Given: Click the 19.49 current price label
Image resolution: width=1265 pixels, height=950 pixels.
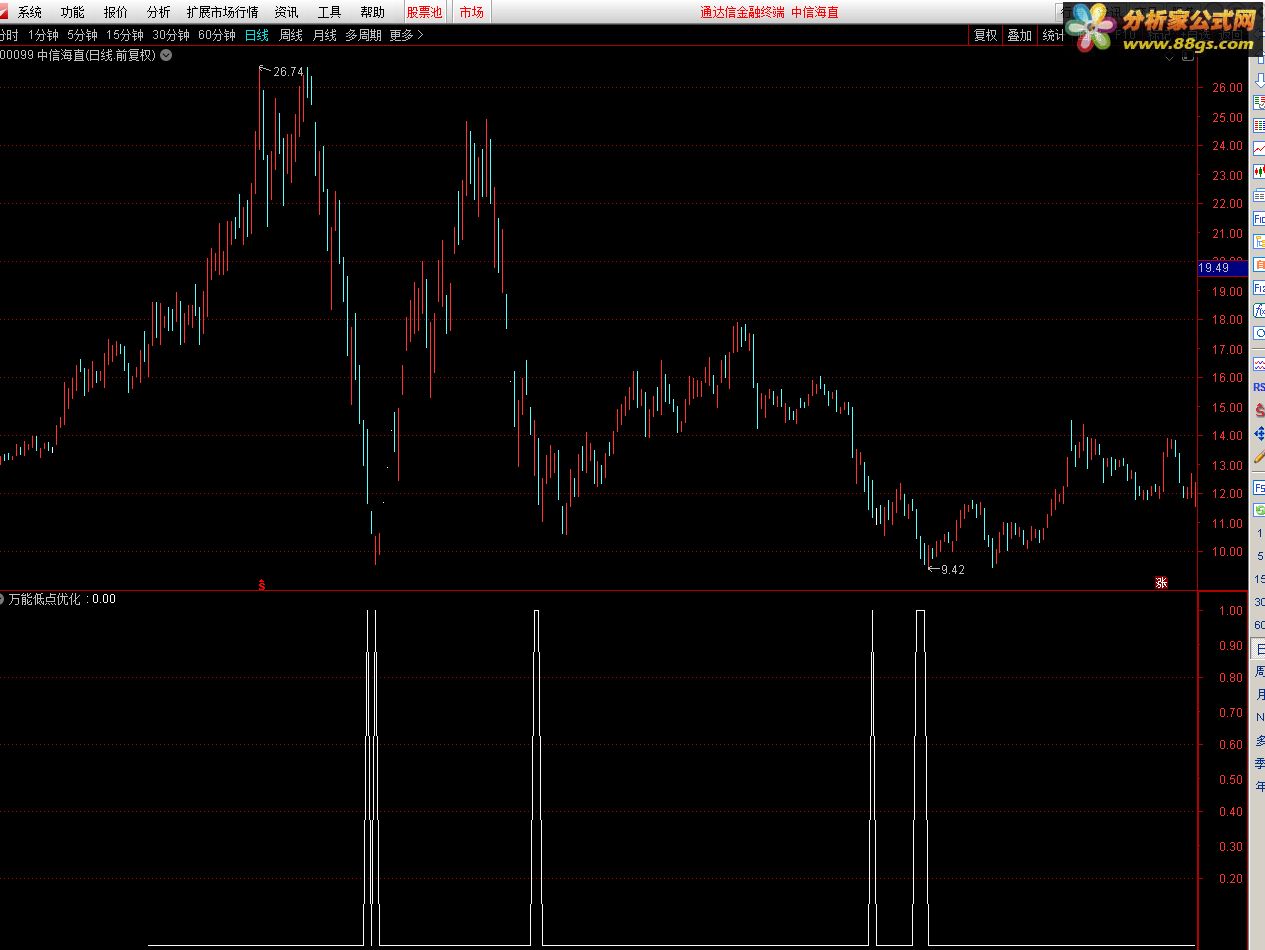Looking at the screenshot, I should tap(1222, 268).
